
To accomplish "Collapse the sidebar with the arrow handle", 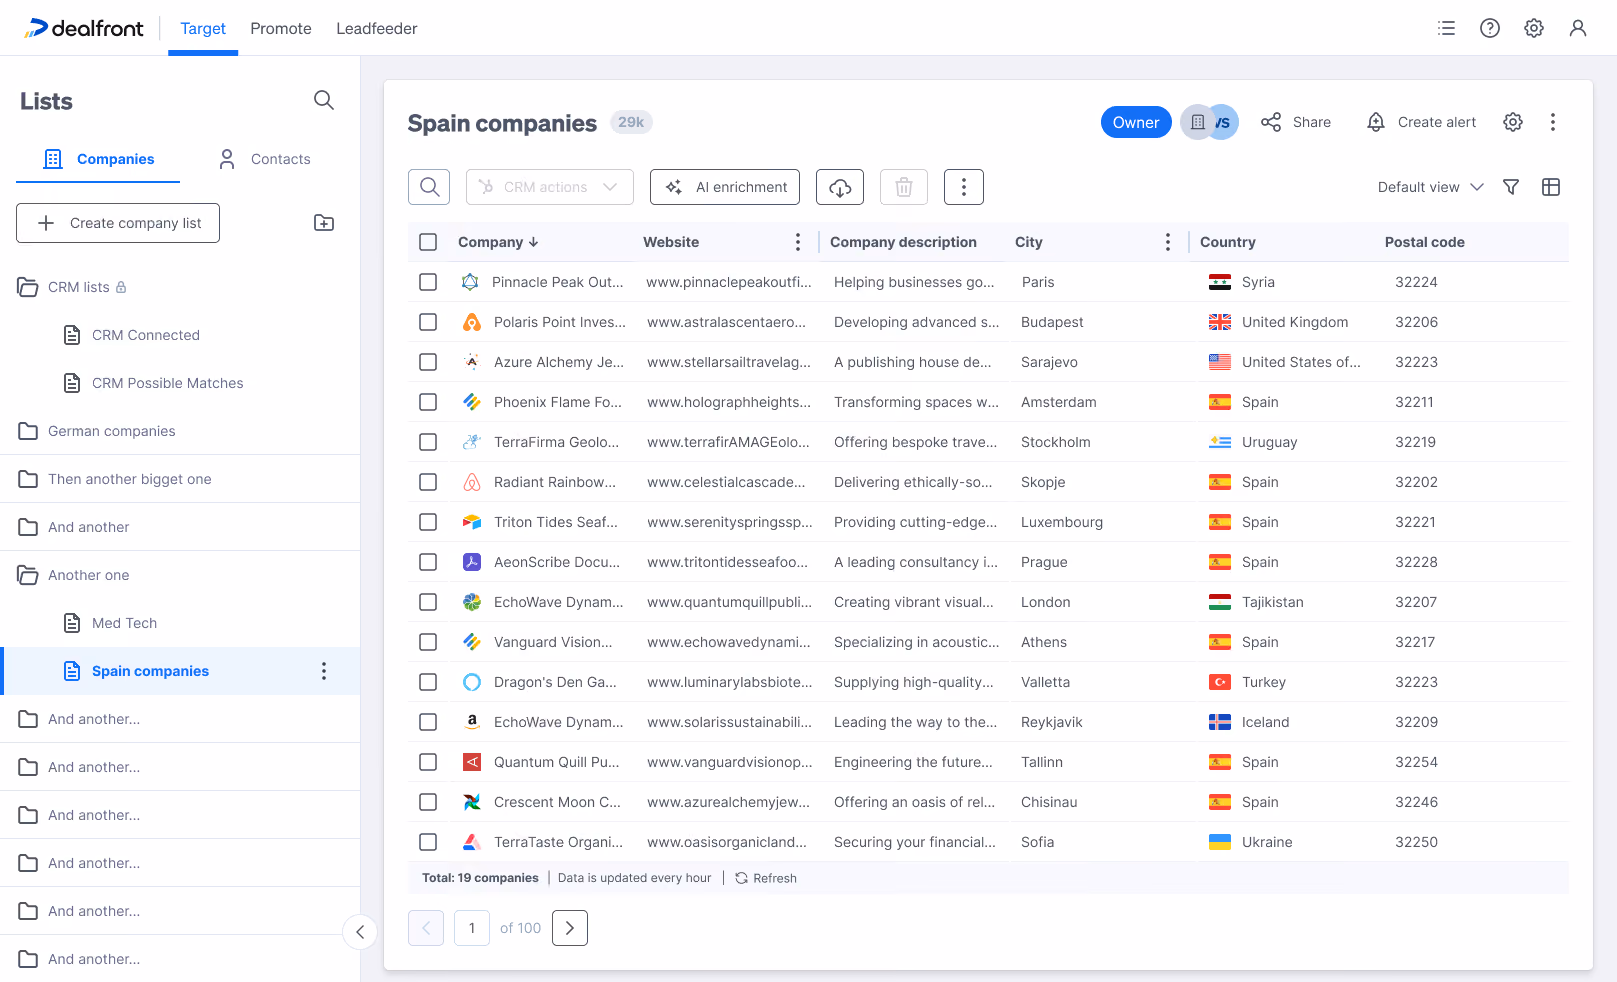I will pos(360,932).
